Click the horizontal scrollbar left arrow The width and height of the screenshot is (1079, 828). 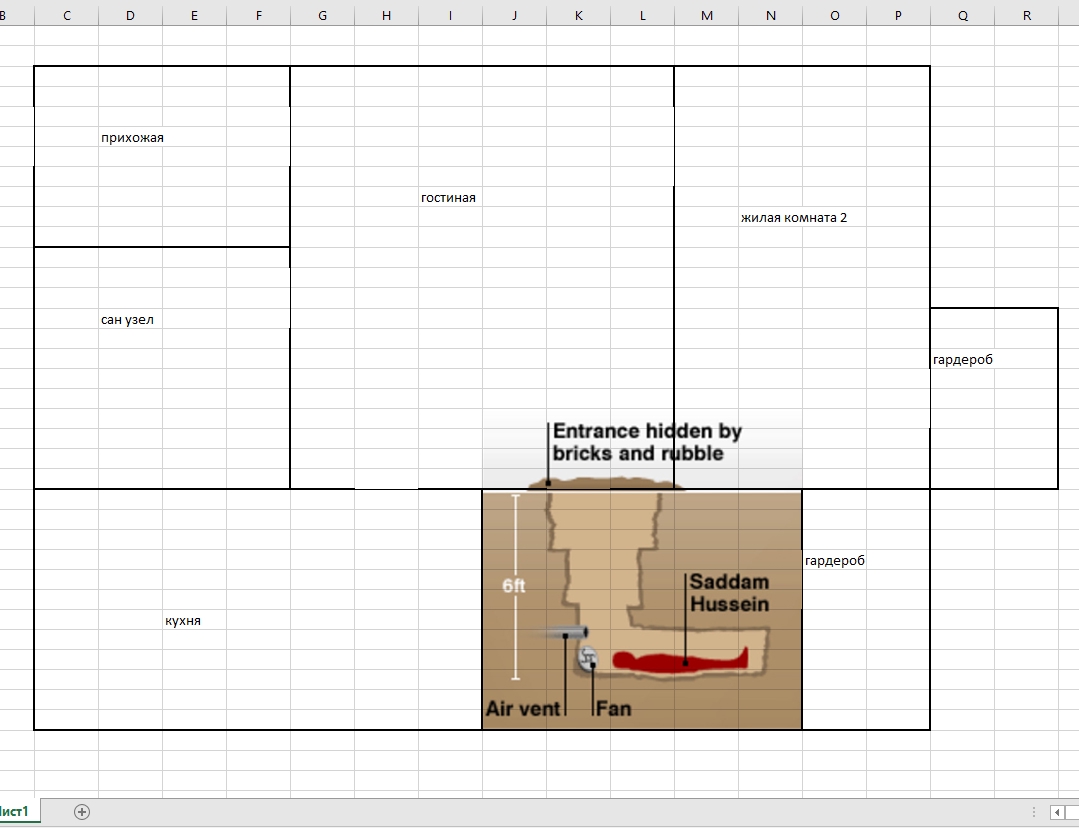click(1058, 812)
